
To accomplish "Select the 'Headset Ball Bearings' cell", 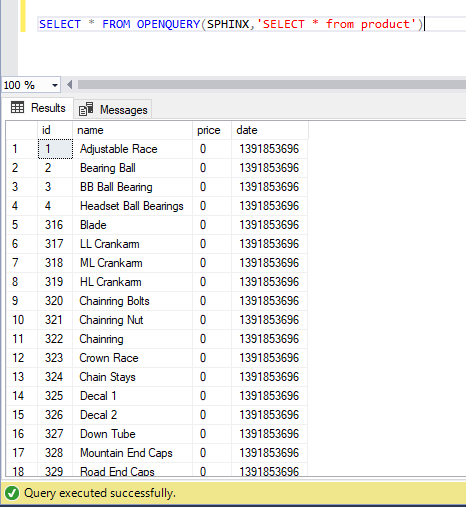I will point(132,206).
